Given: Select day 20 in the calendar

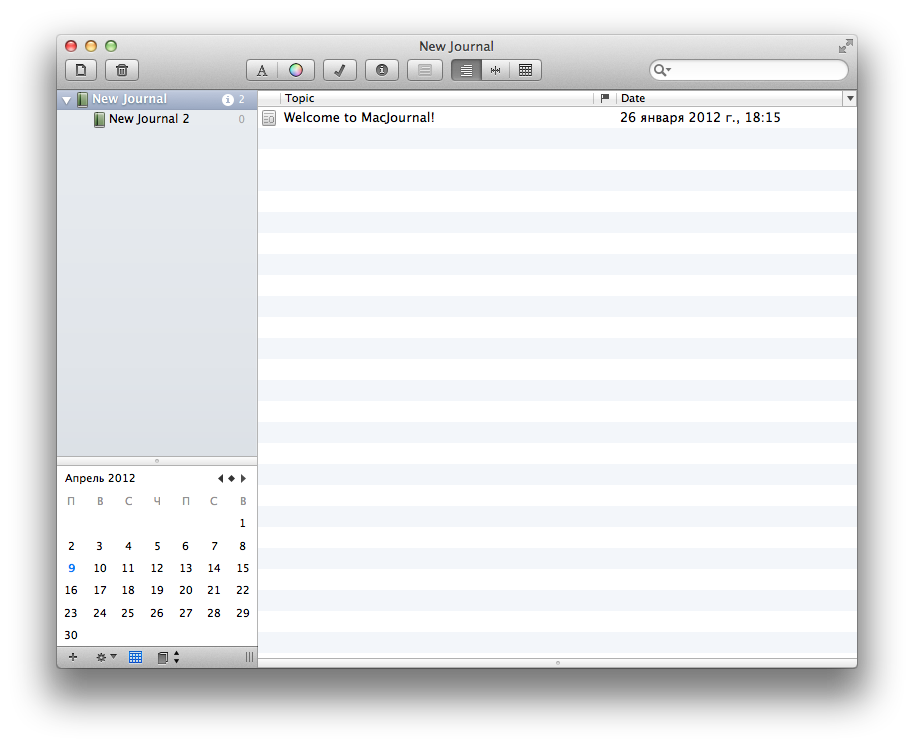Looking at the screenshot, I should click(185, 590).
